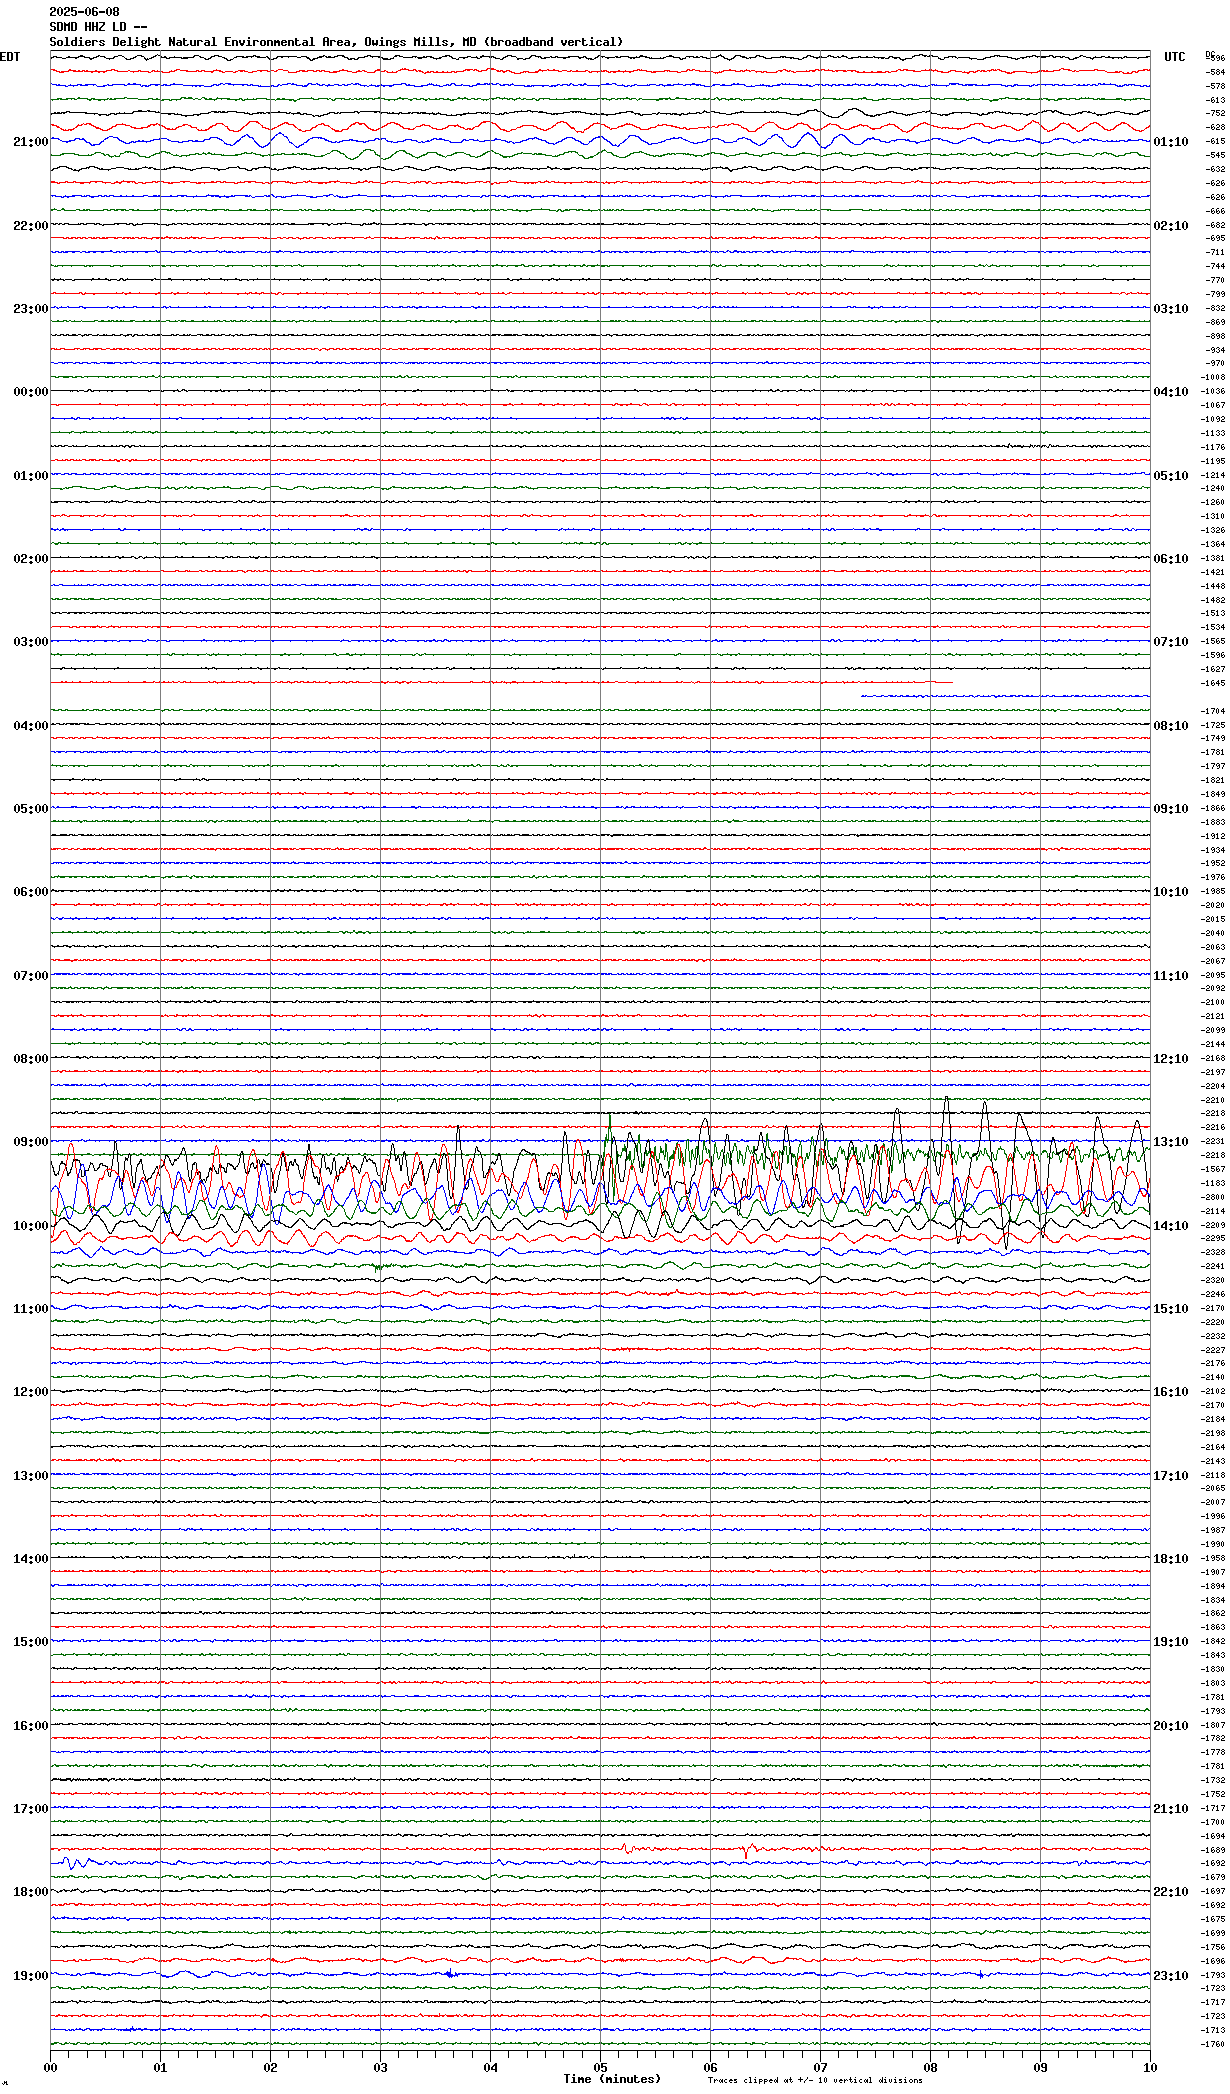Screen dimensions: 1230x2094
Task: Click the 10:00 EDT hour label
Action: (x=31, y=1226)
